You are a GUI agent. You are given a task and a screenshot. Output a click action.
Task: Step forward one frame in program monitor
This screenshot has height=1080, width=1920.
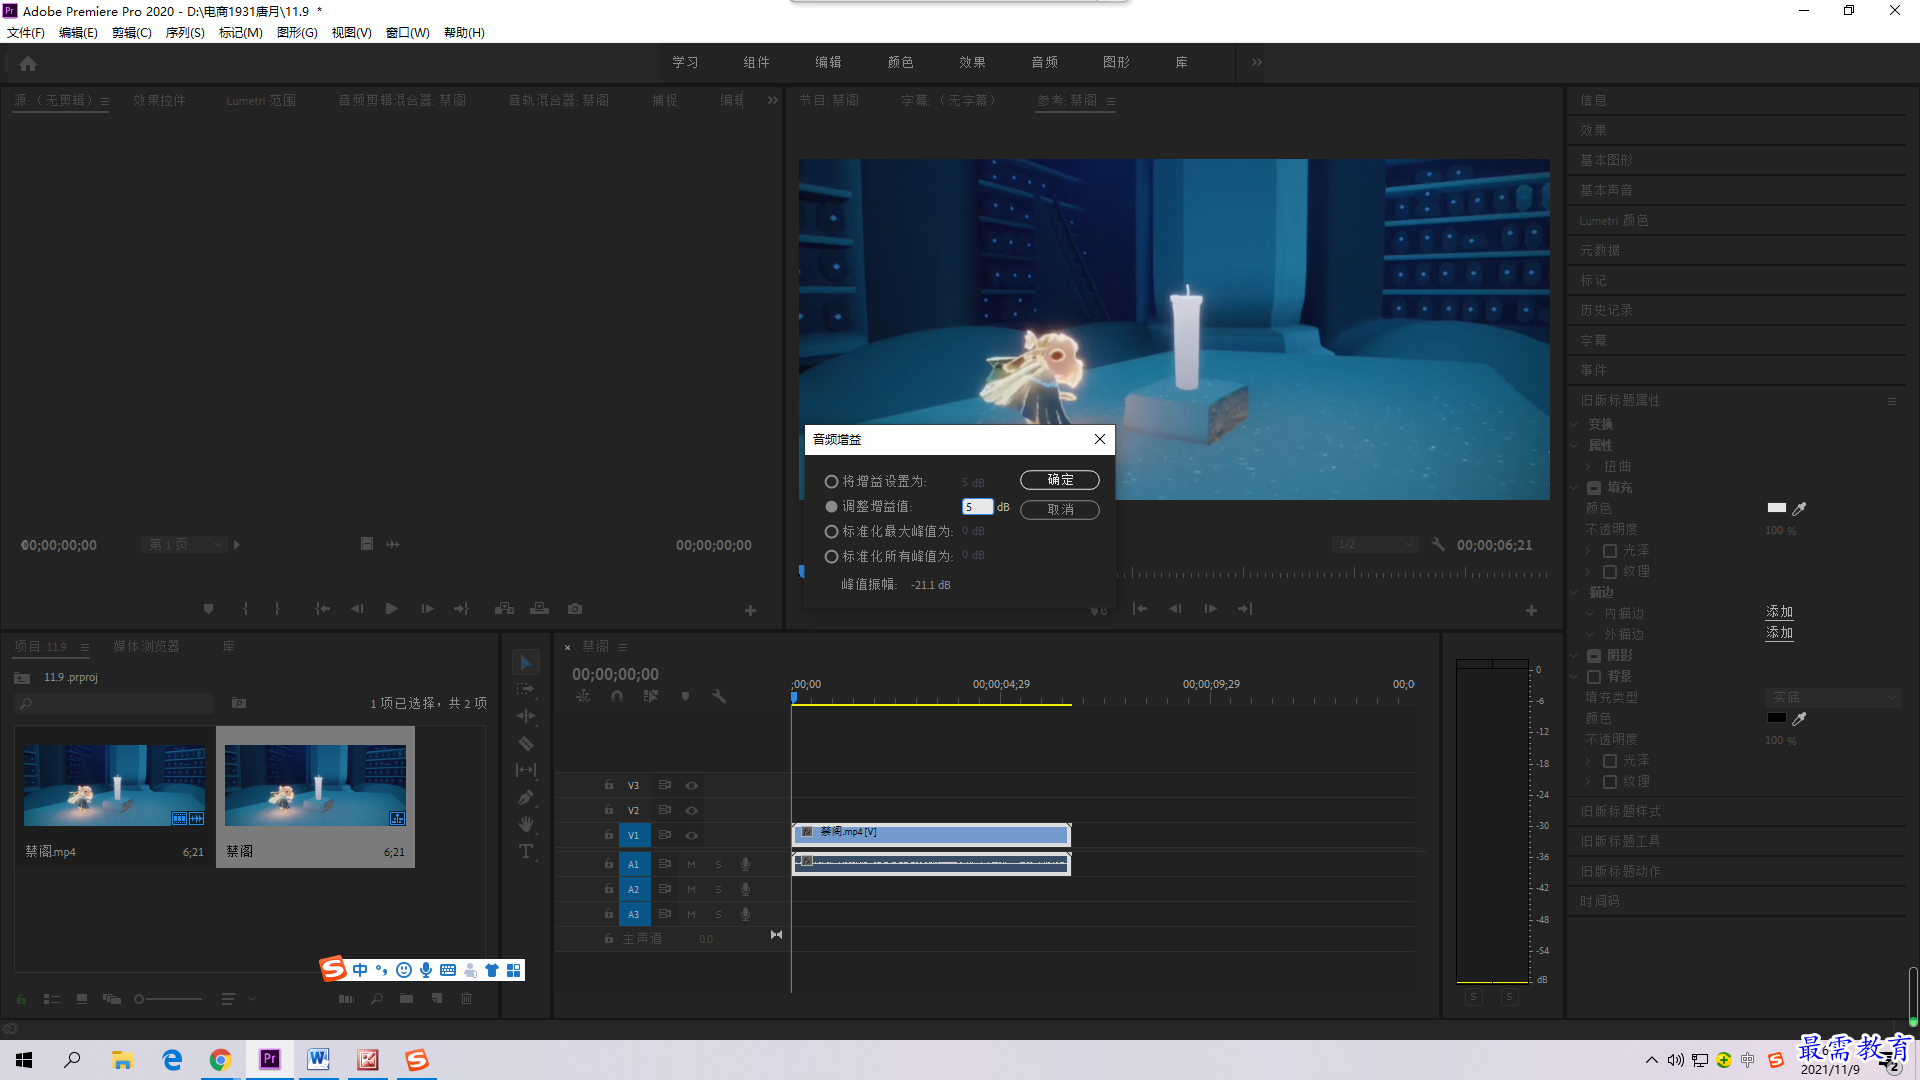[1210, 608]
